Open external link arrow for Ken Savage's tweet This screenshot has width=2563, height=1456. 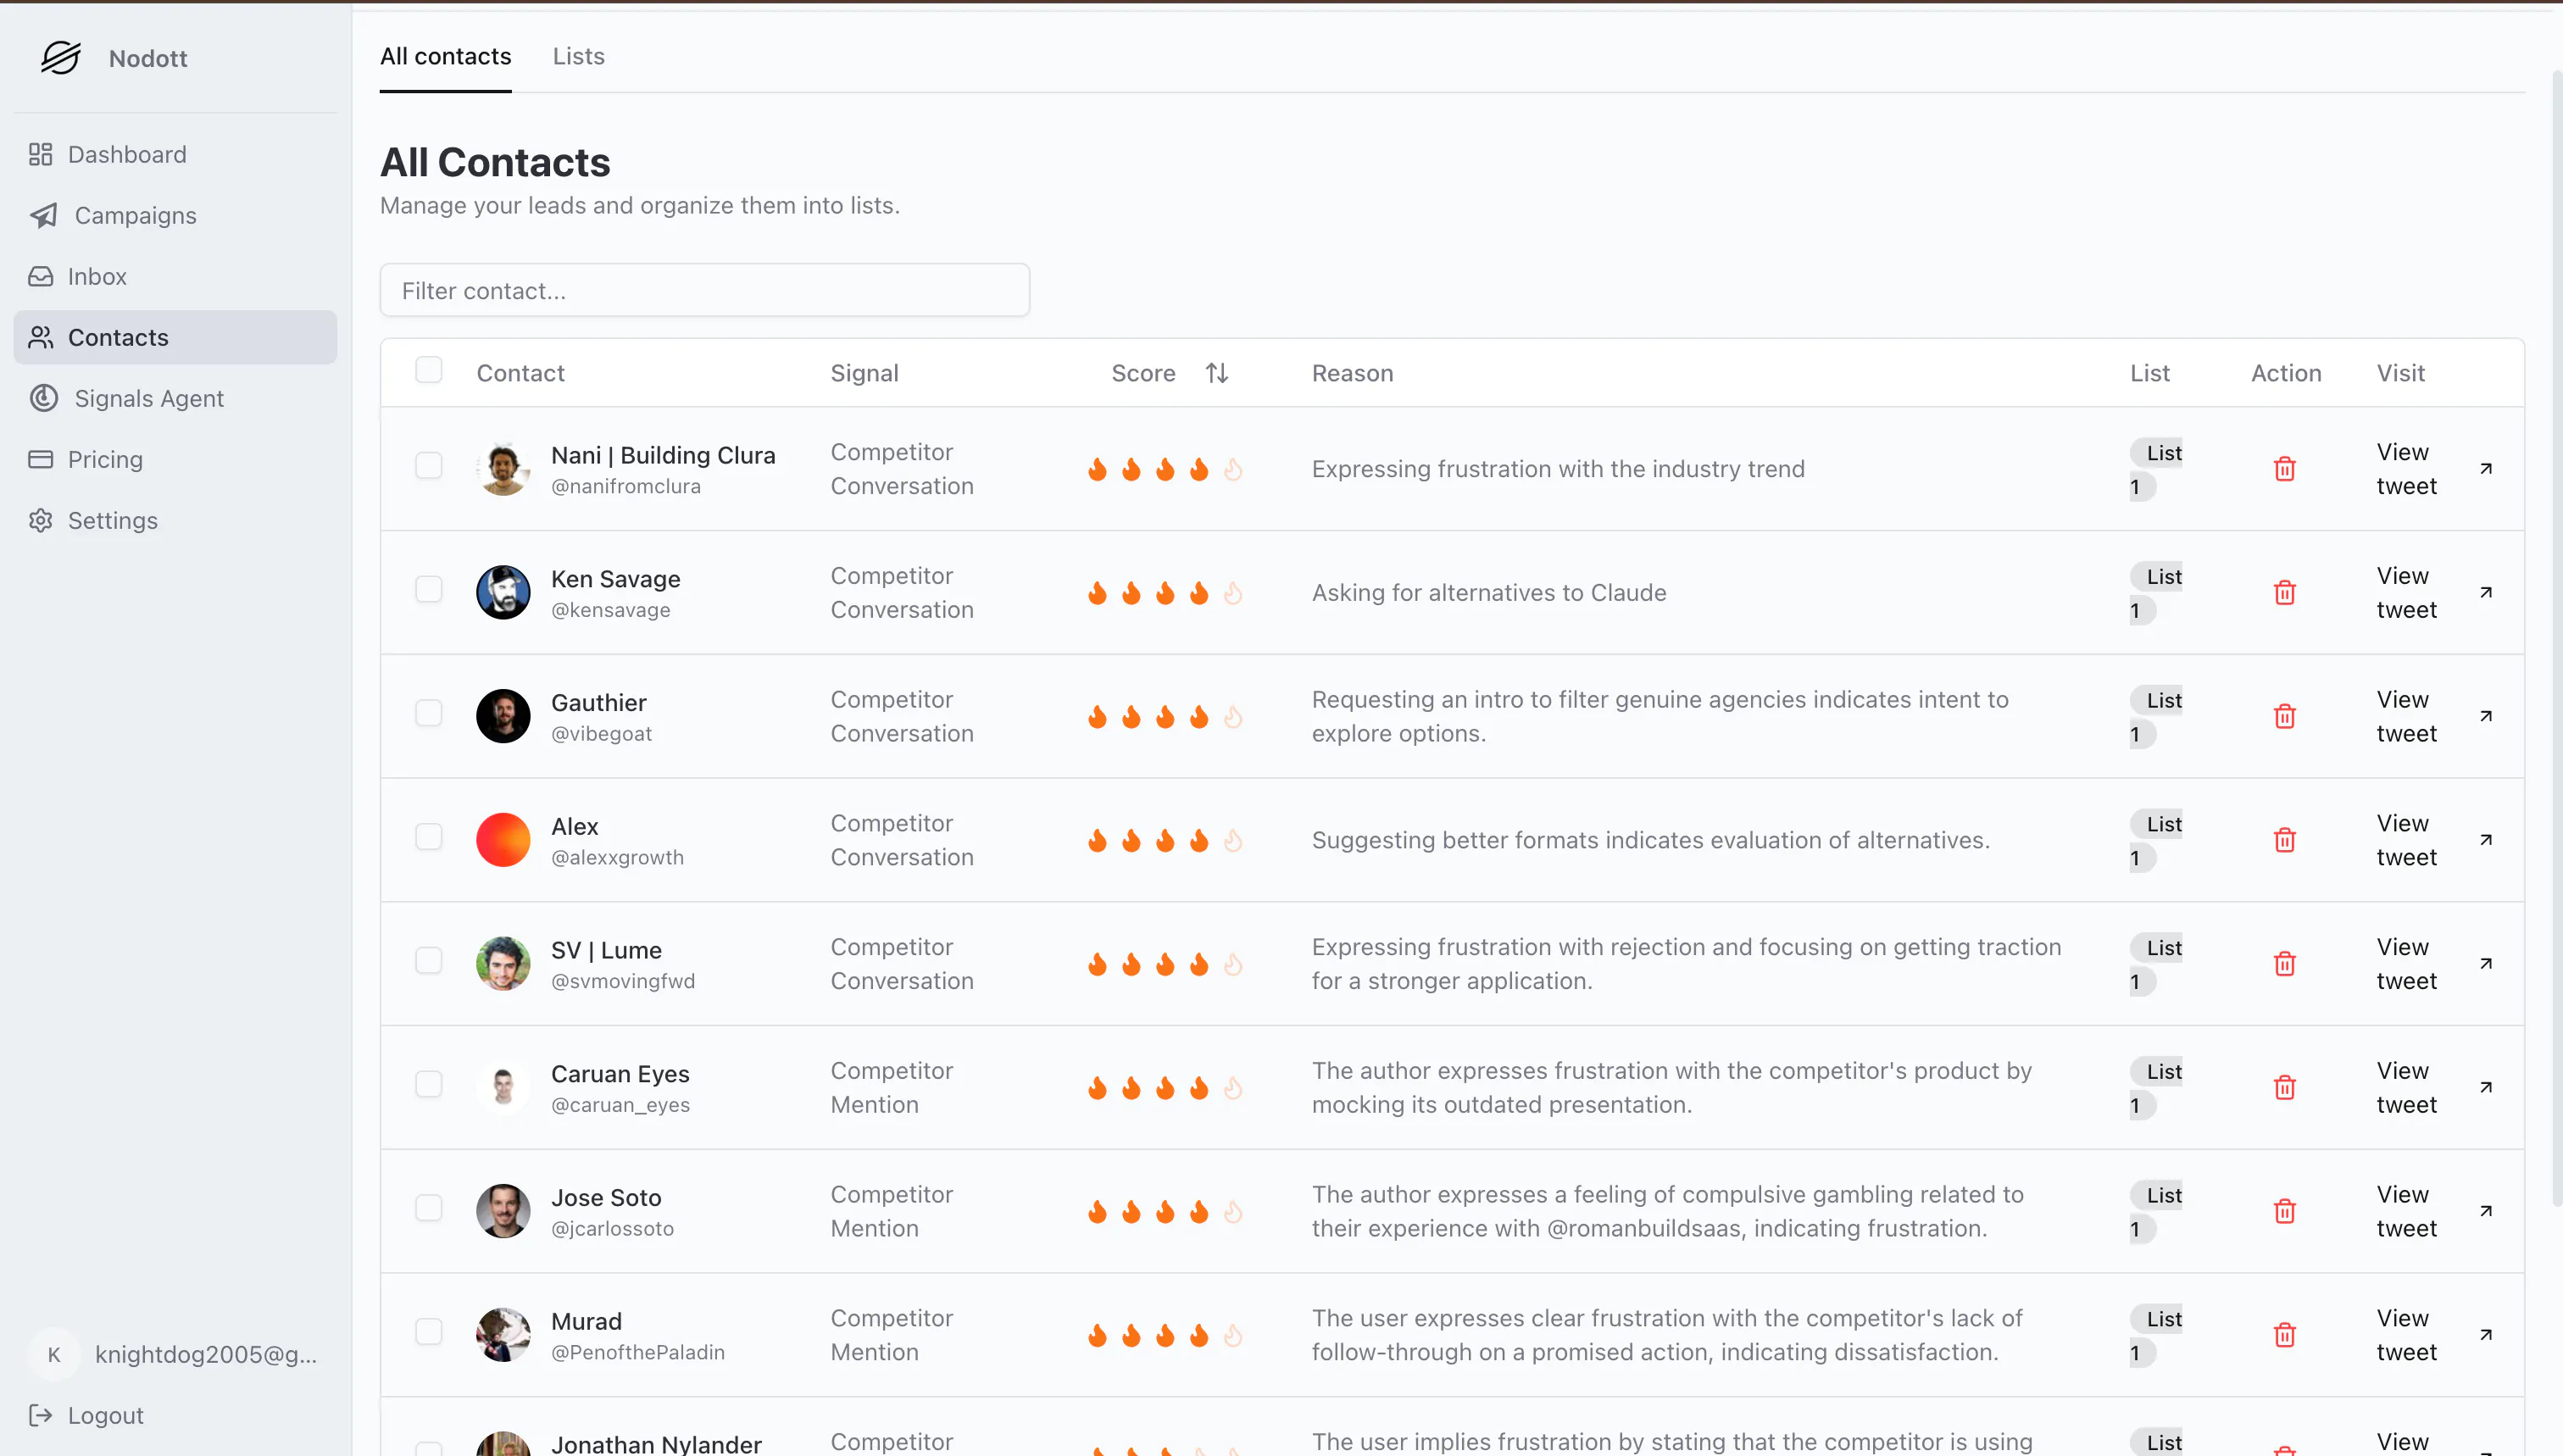coord(2486,592)
